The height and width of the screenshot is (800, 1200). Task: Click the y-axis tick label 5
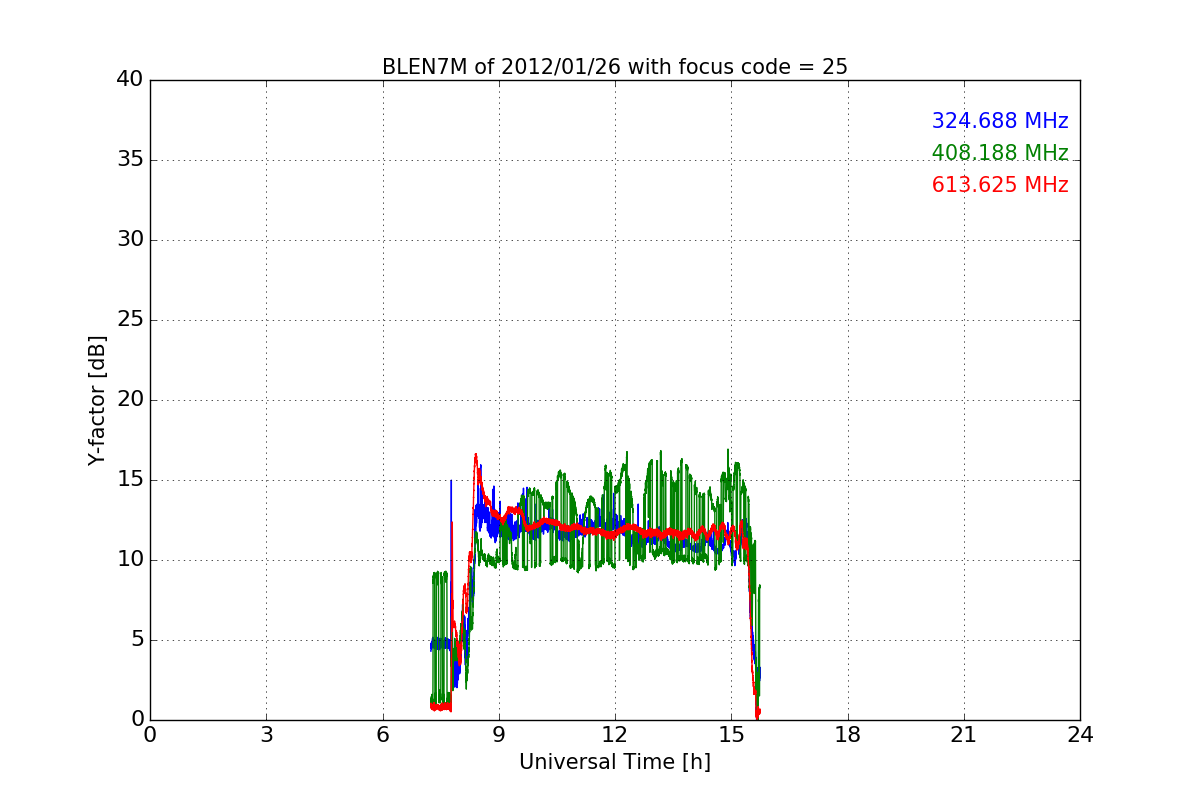click(136, 640)
